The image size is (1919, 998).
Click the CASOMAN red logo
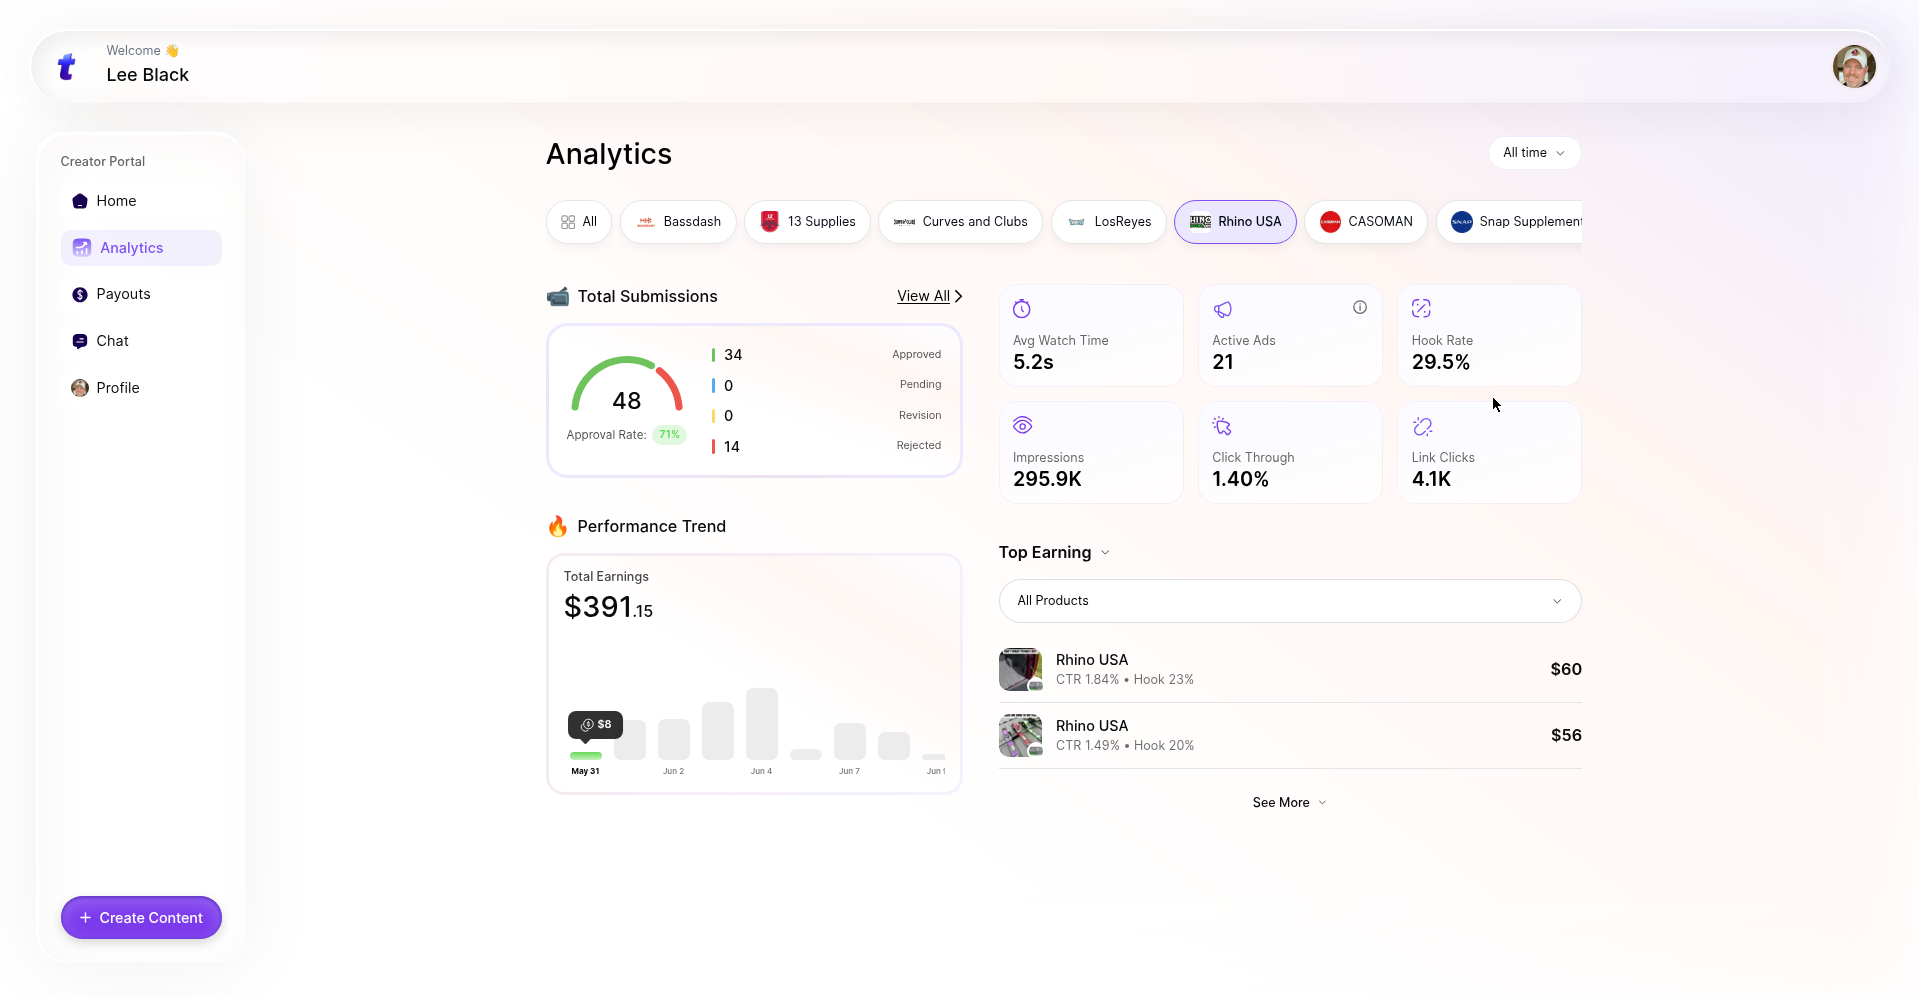pos(1330,222)
